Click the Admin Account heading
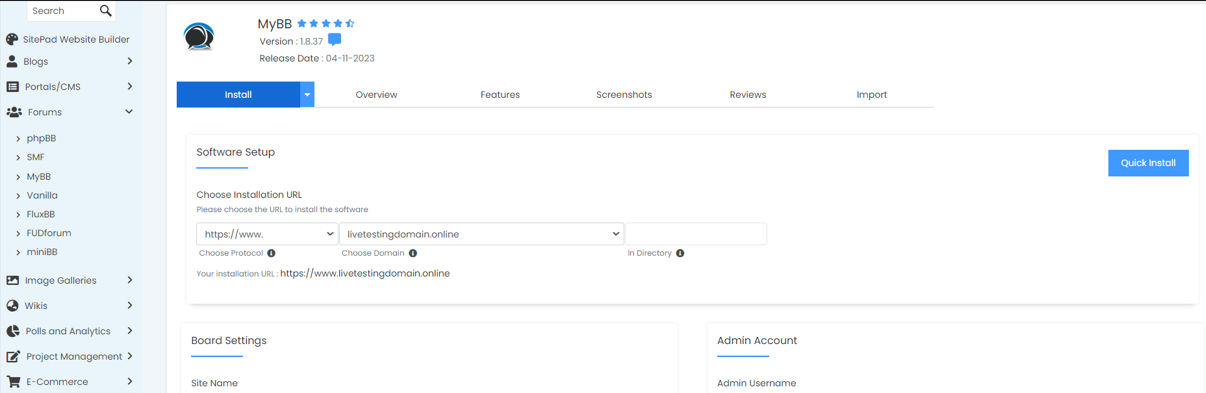1206x393 pixels. (757, 340)
